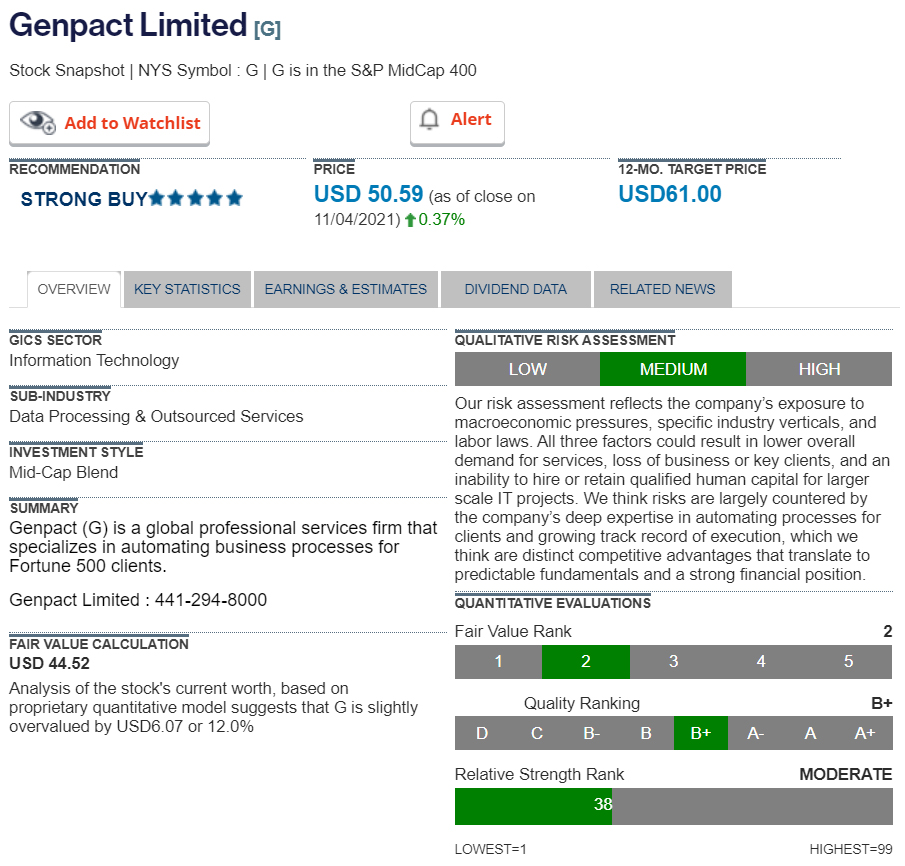Image resolution: width=905 pixels, height=866 pixels.
Task: Click the USD61.00 target price
Action: point(669,194)
